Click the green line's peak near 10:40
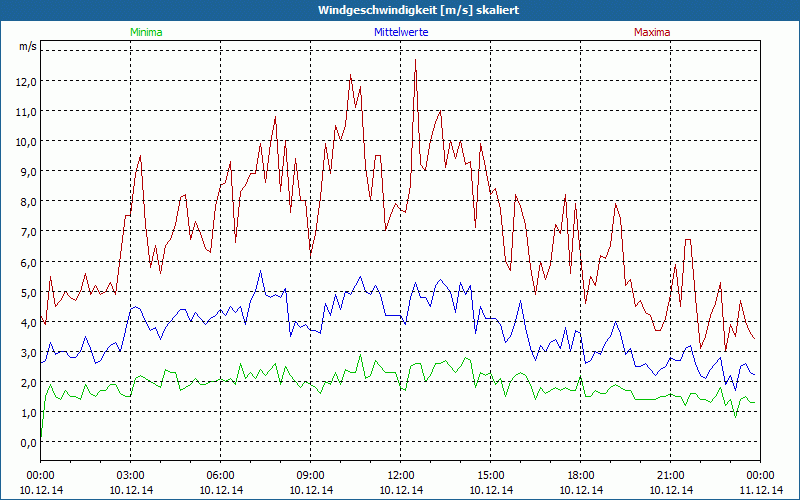This screenshot has width=800, height=500. (x=360, y=355)
